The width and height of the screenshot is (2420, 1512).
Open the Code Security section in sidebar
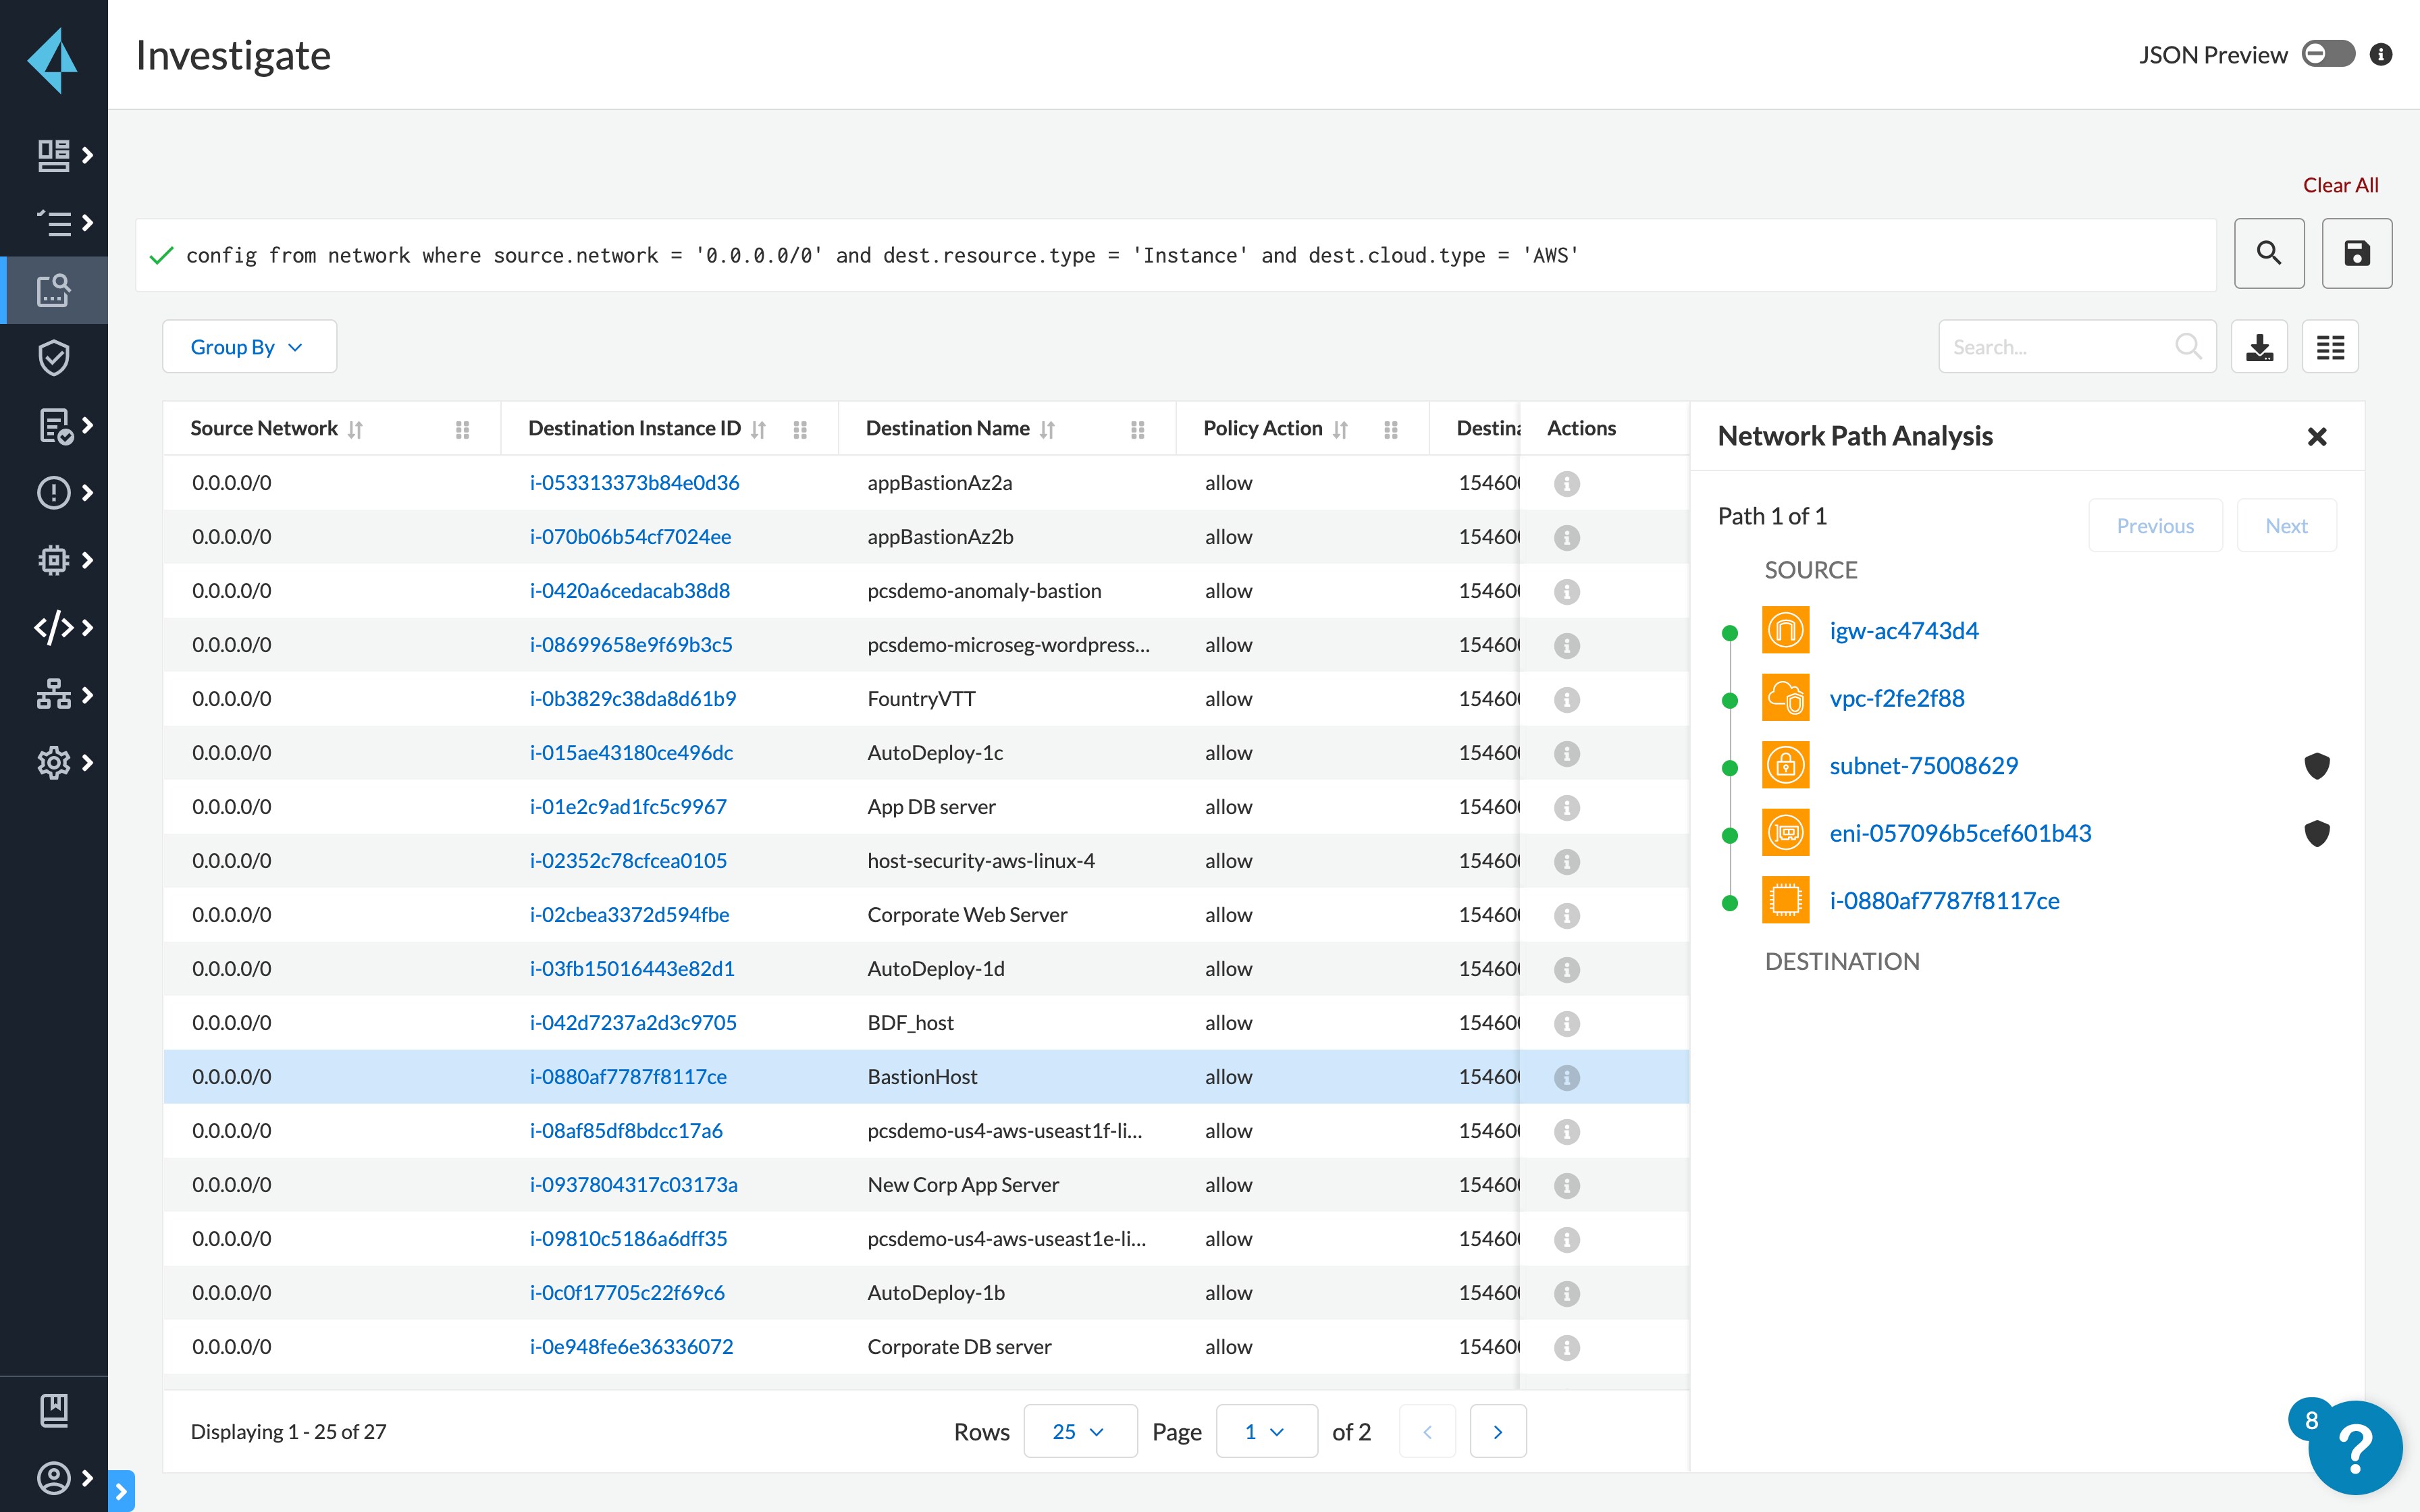(x=54, y=627)
